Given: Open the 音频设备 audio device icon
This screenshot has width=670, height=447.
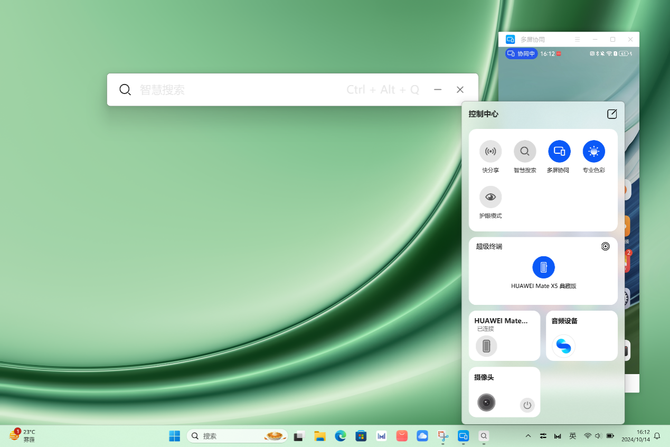Looking at the screenshot, I should [563, 346].
